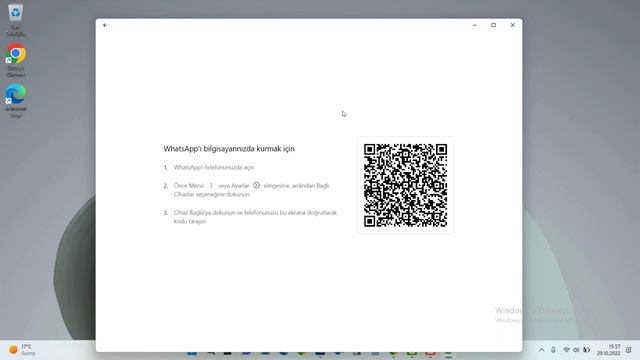Click step 2 text "Cihazlar seçeneğine dokunun"
The width and height of the screenshot is (640, 360).
tap(211, 194)
